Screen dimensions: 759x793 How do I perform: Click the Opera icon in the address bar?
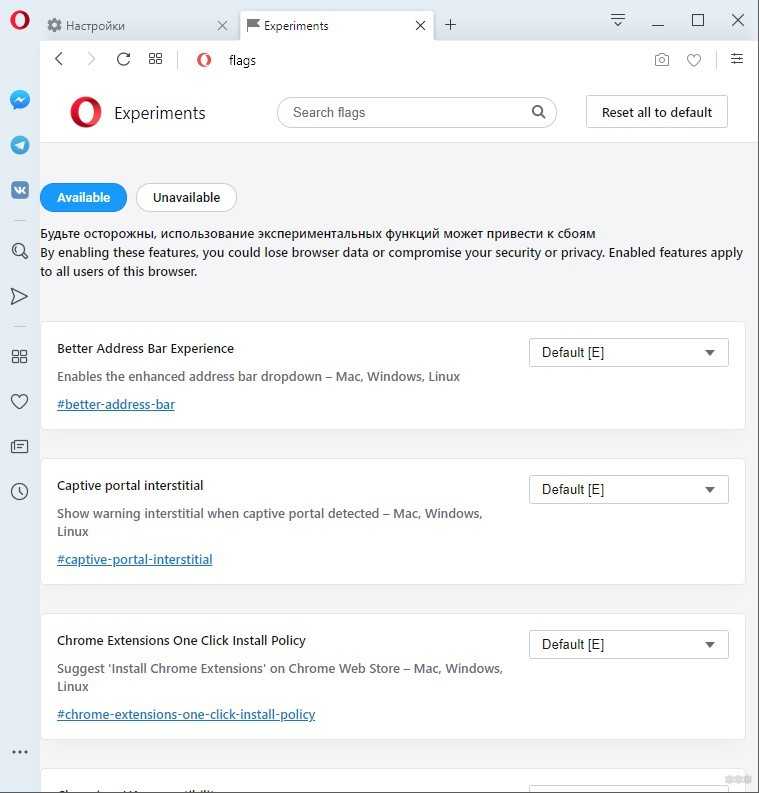tap(204, 60)
